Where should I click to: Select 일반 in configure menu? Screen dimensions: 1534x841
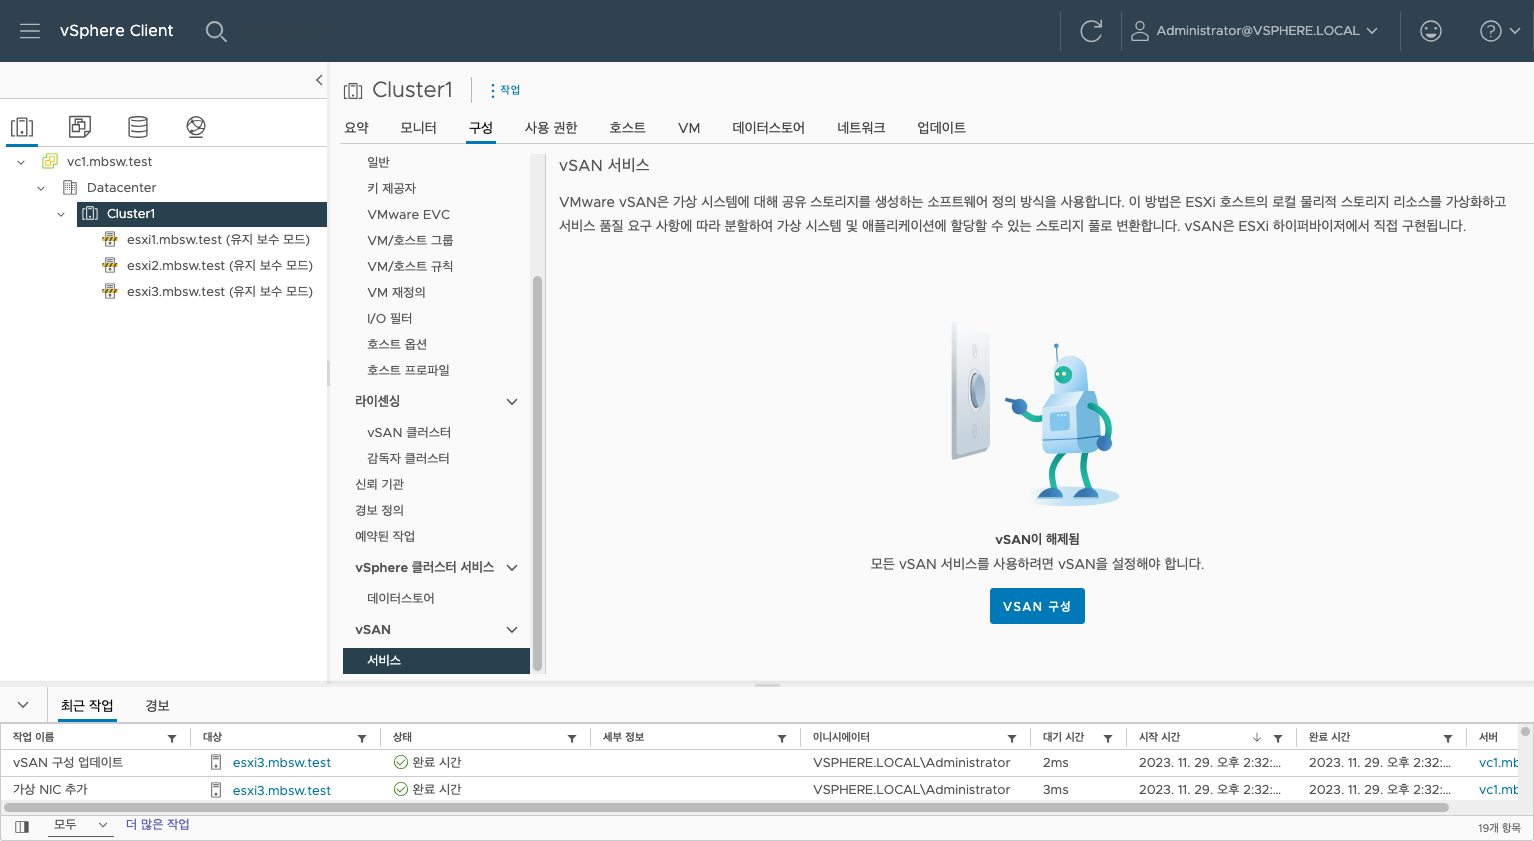click(x=378, y=162)
